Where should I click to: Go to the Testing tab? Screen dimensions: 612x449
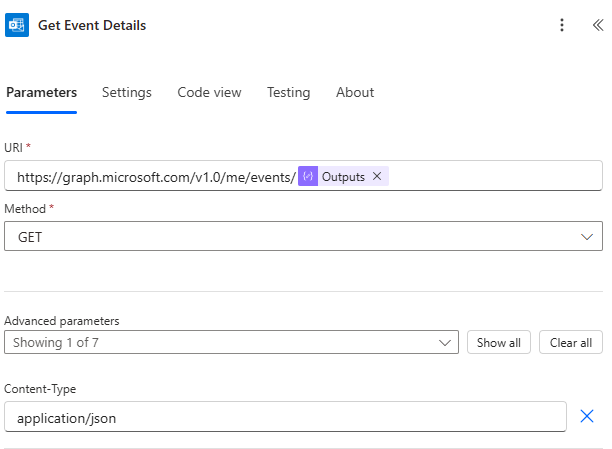pyautogui.click(x=288, y=92)
